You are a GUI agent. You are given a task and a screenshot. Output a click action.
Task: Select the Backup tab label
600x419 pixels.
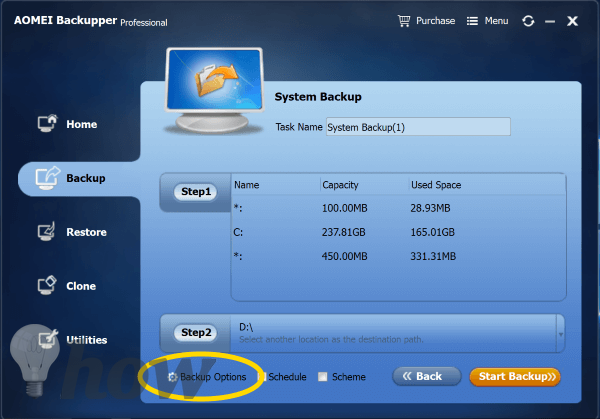86,178
